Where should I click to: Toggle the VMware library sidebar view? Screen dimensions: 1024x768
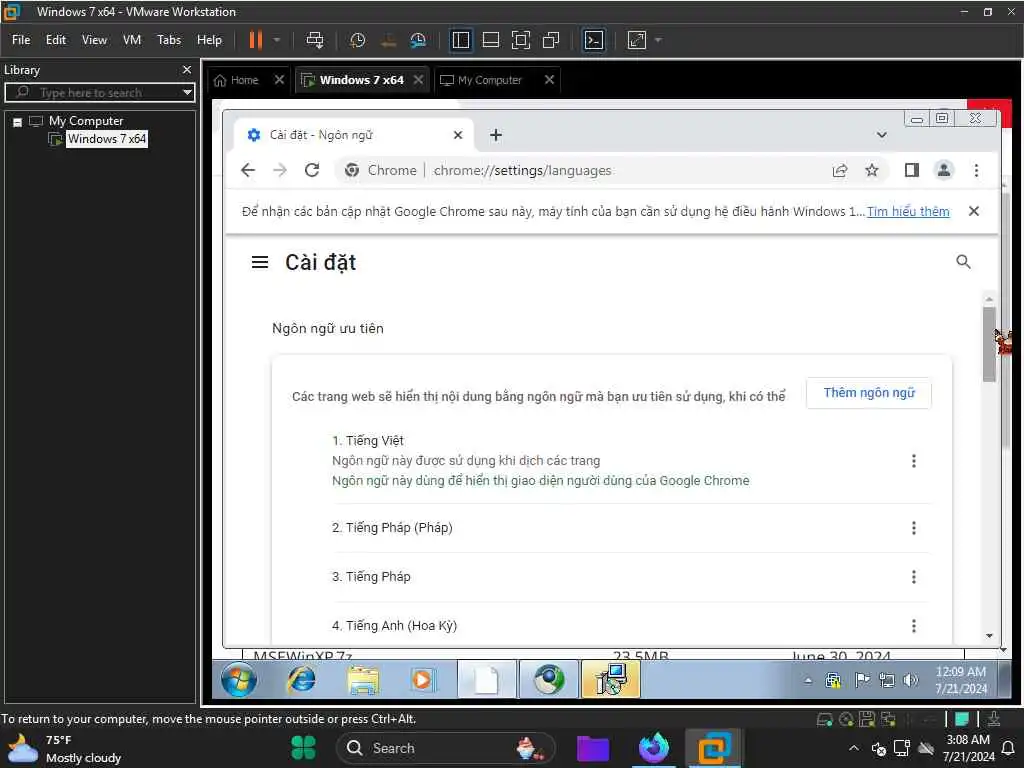click(x=460, y=40)
